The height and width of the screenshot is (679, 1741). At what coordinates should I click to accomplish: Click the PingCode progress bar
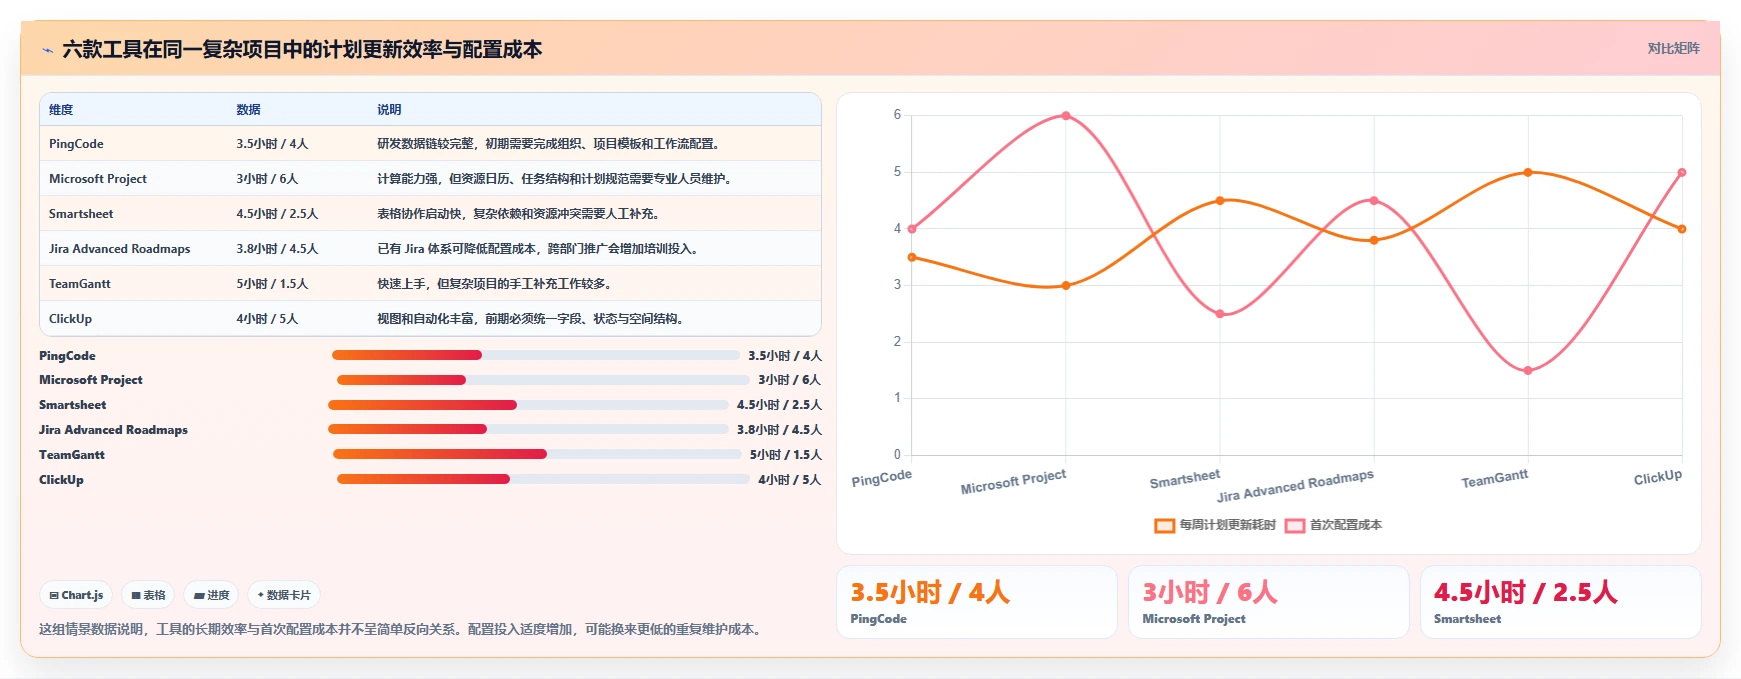click(x=536, y=355)
